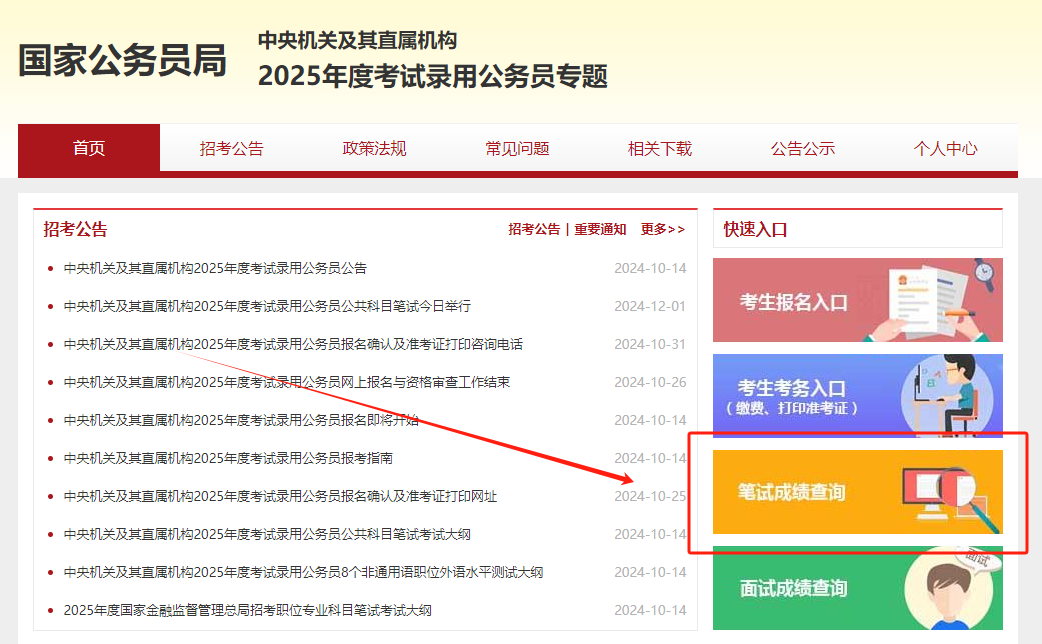The image size is (1042, 644).
Task: Open 公共科目笔试考试大纲 announcement
Action: [x=267, y=534]
